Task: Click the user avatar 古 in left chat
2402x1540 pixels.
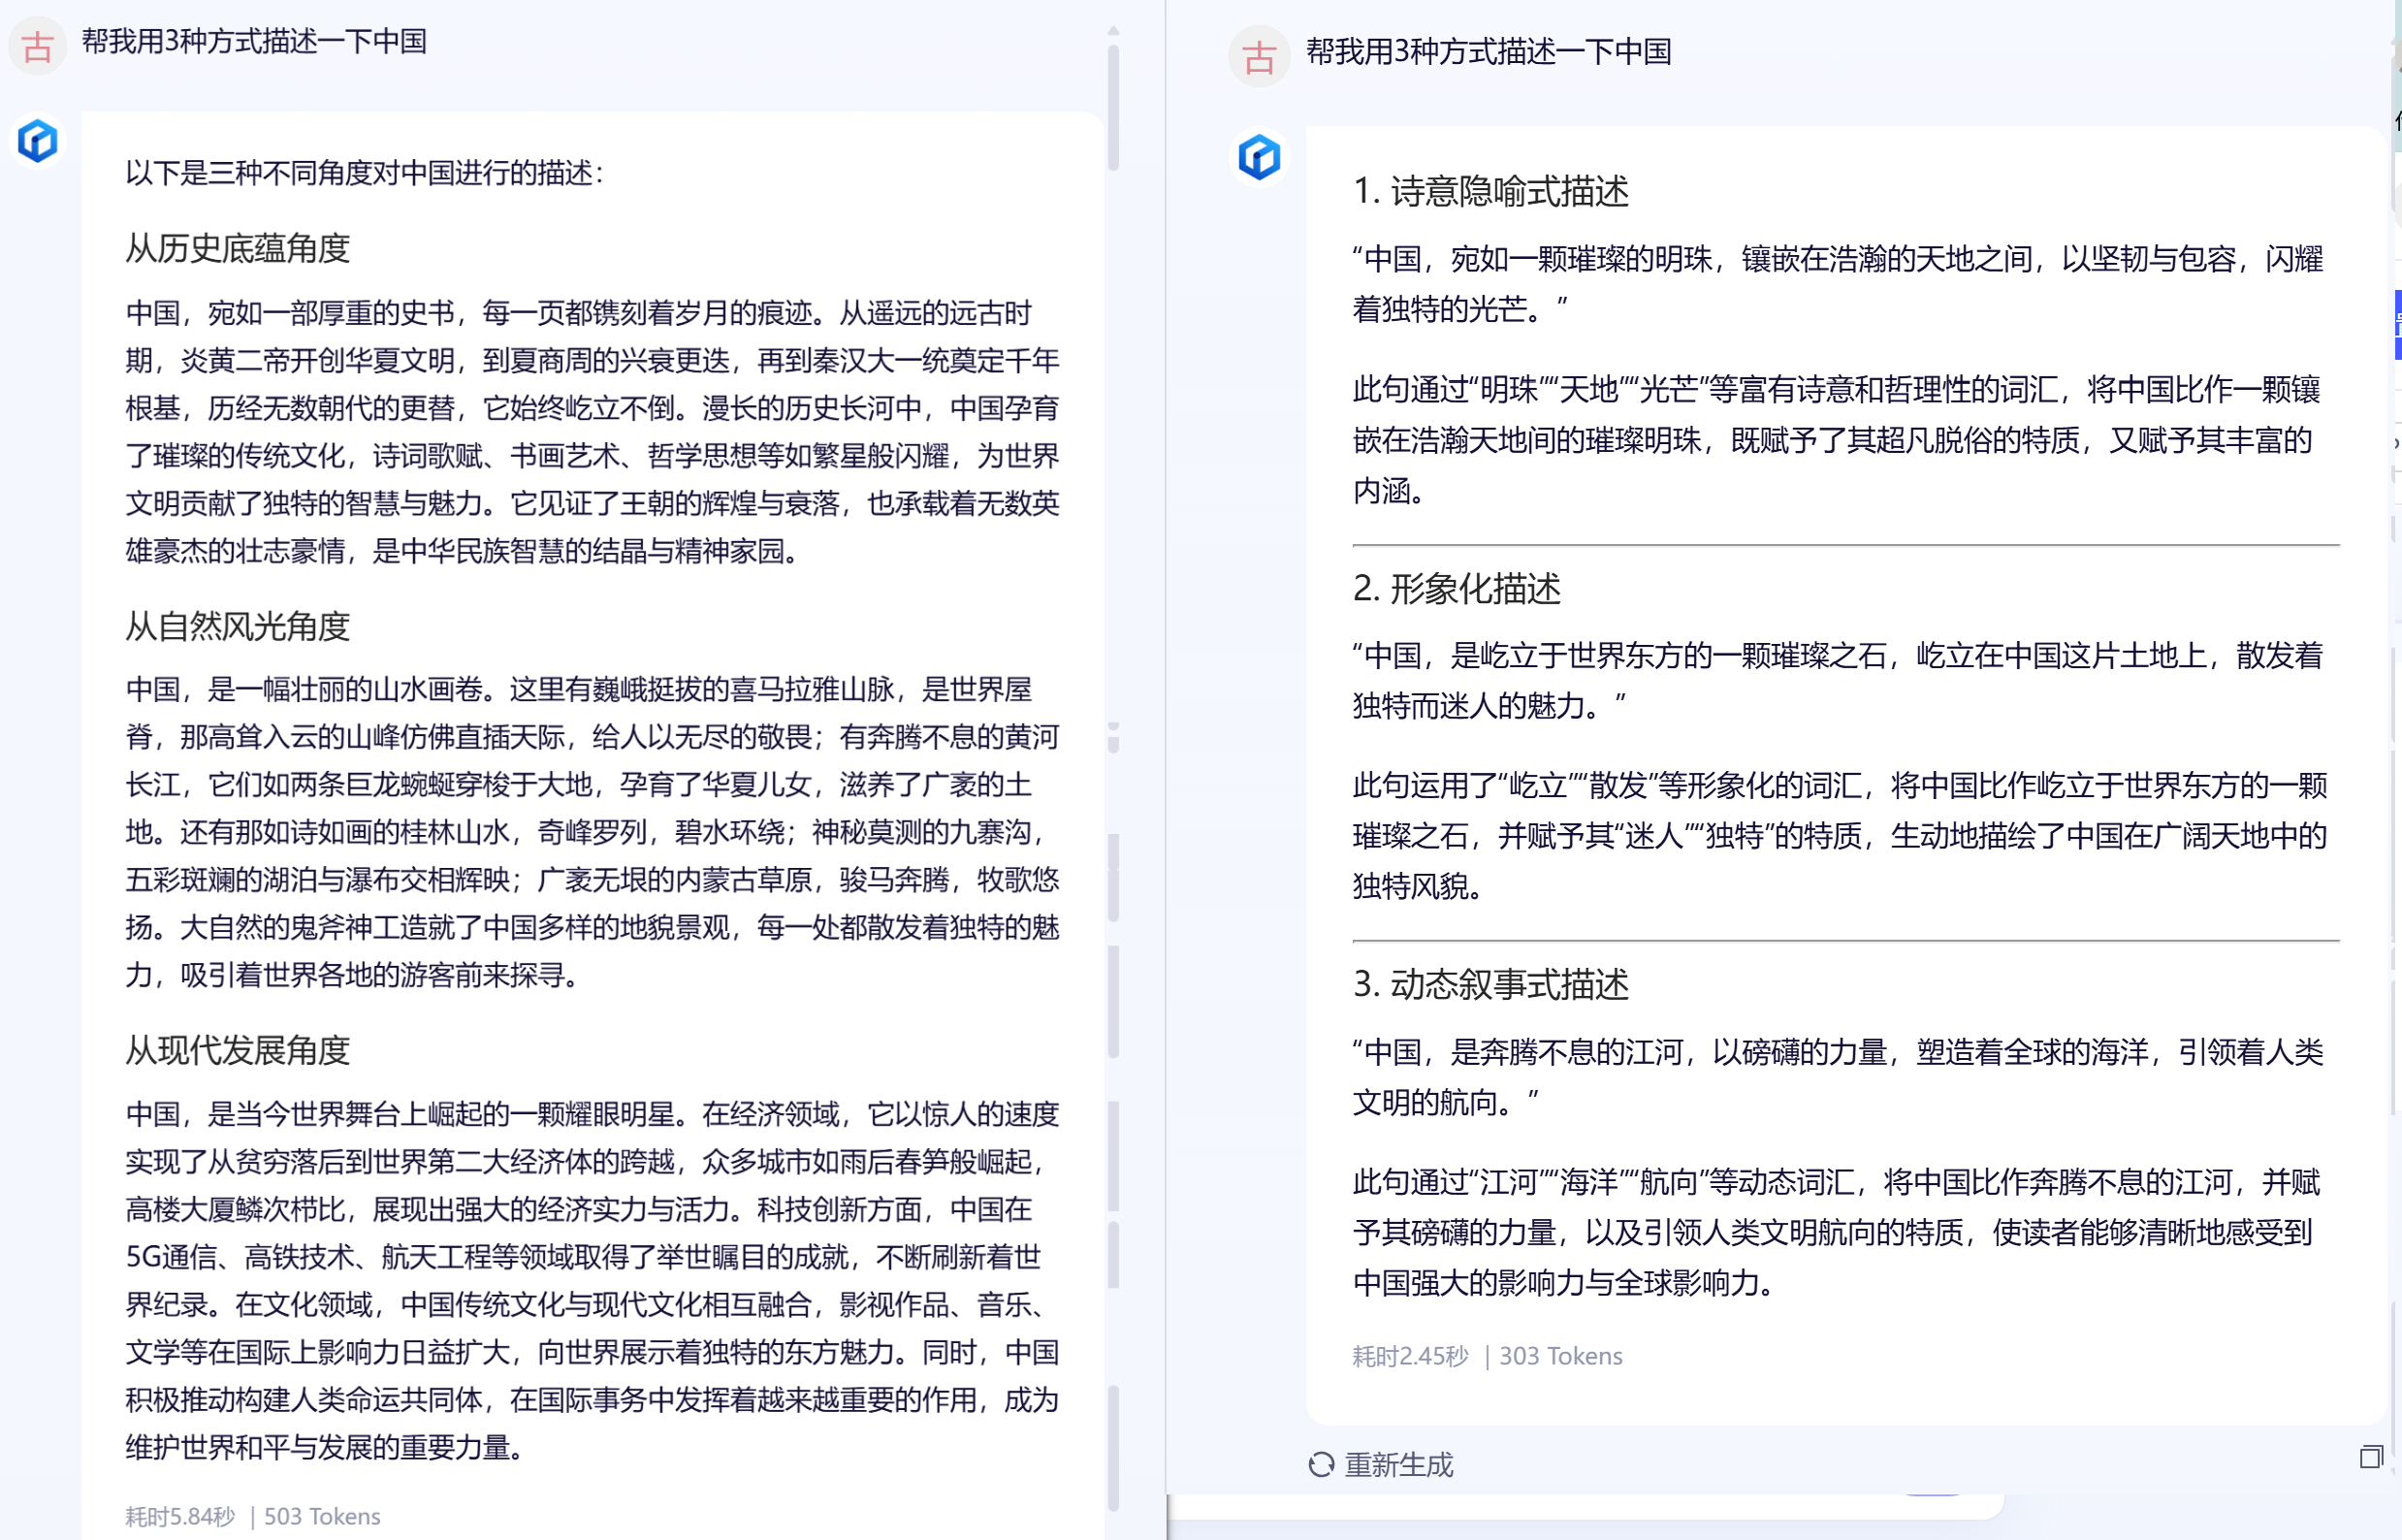Action: click(37, 46)
